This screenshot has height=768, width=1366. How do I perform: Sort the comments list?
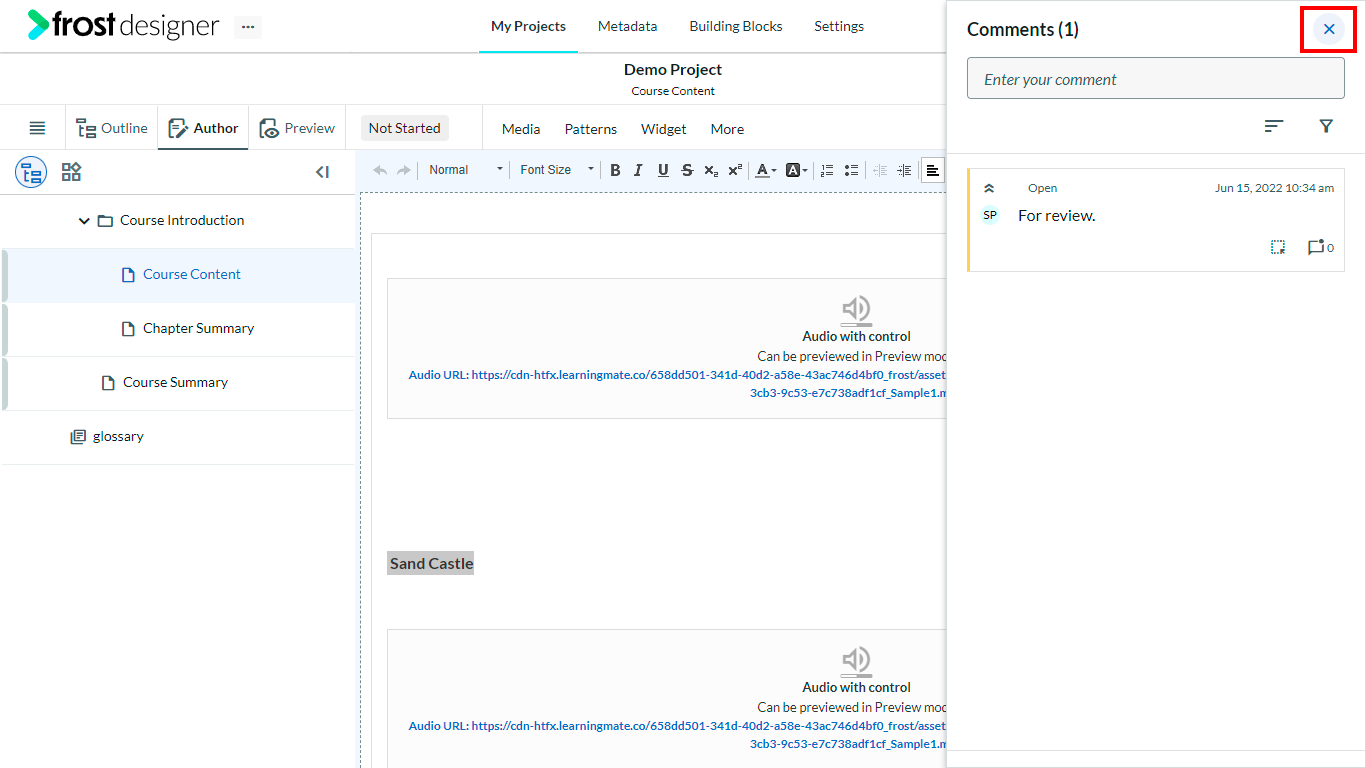(1273, 126)
